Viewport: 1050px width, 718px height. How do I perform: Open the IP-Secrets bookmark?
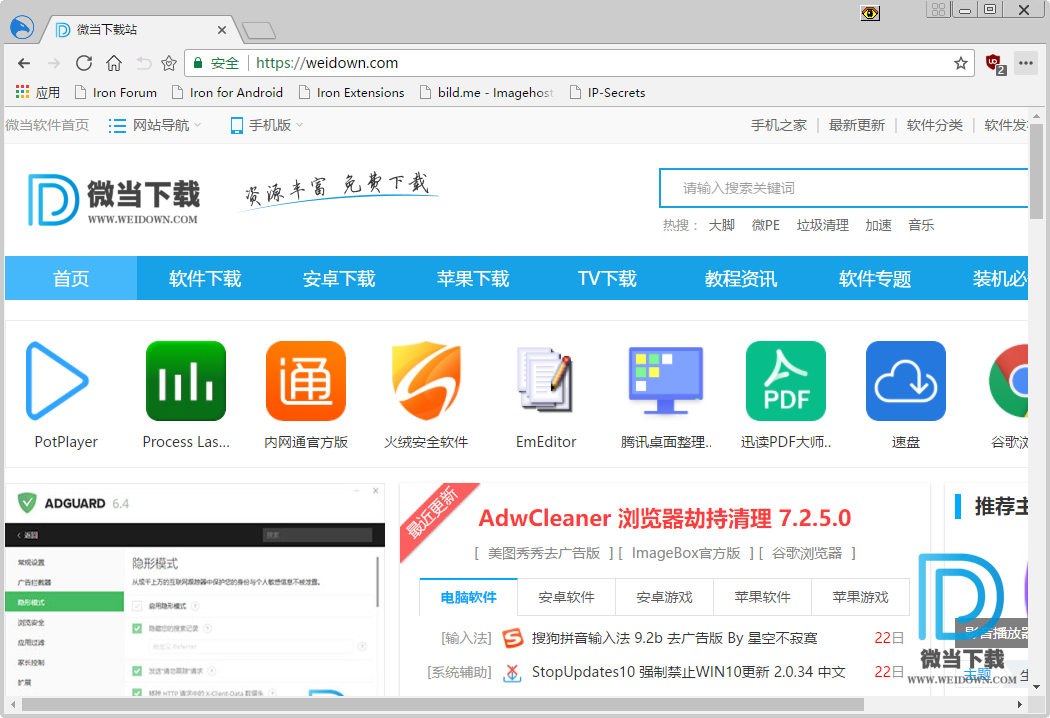[x=607, y=92]
